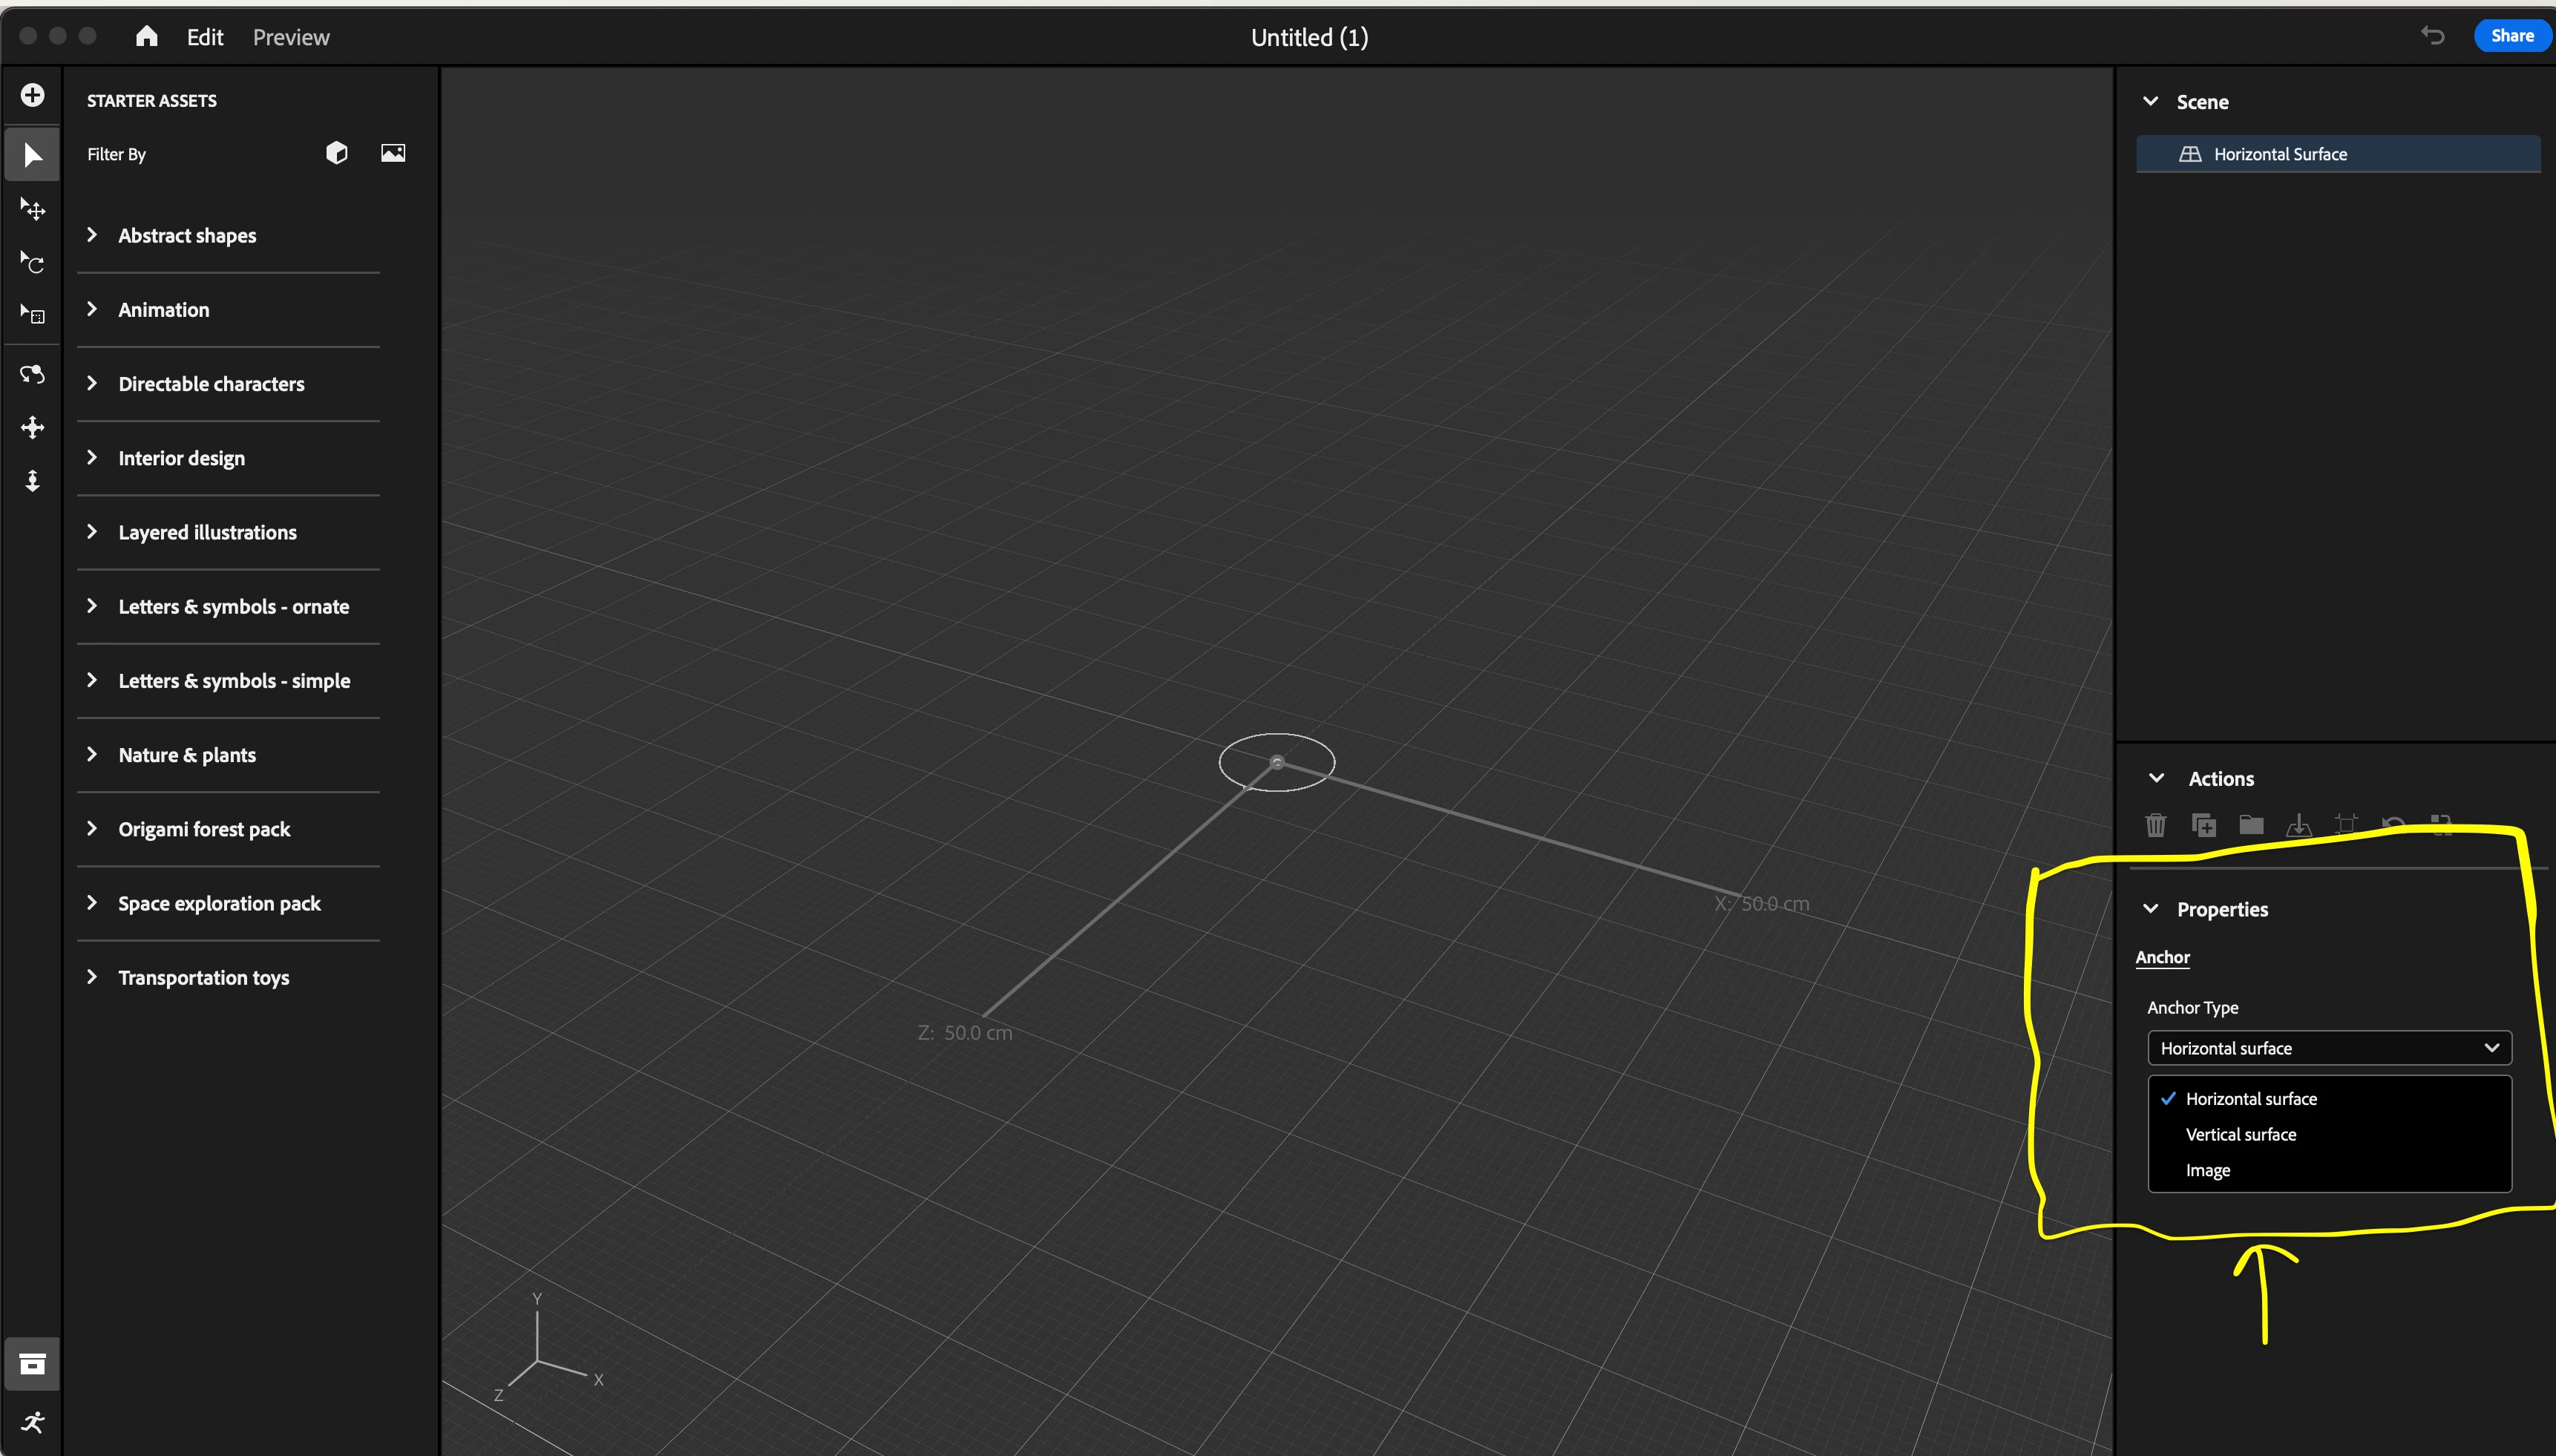Click the add content plus icon

tap(32, 95)
